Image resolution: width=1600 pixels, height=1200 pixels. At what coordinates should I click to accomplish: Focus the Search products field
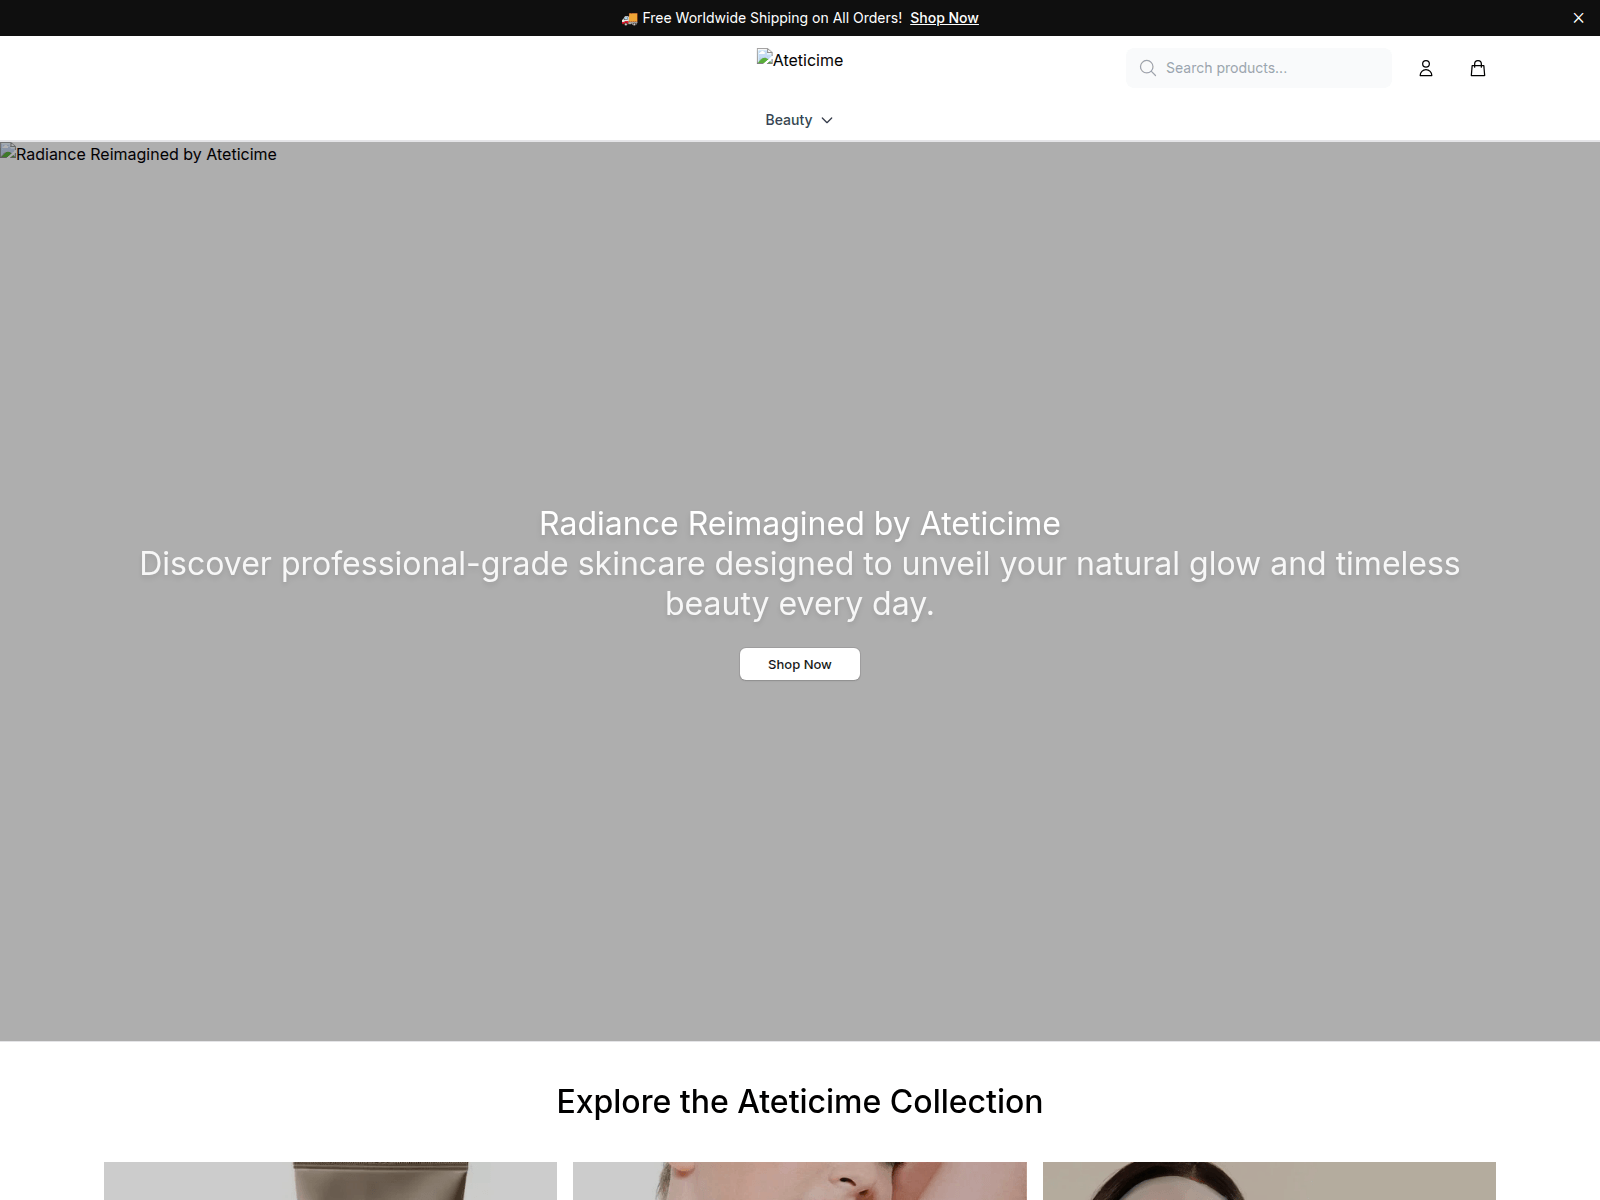[x=1259, y=68]
